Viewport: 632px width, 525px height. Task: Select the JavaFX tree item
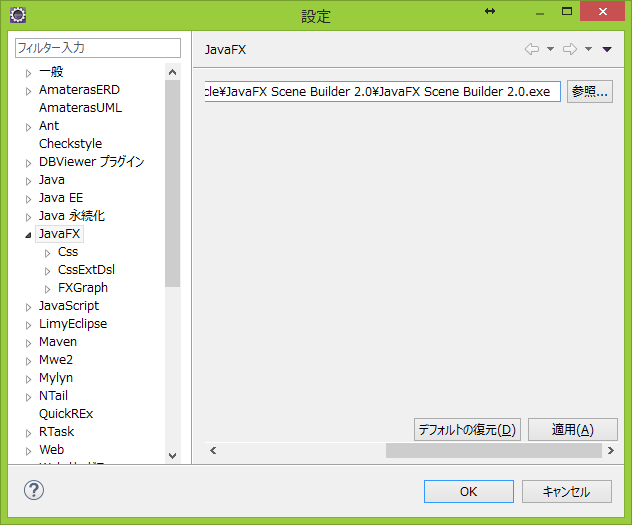tap(59, 234)
